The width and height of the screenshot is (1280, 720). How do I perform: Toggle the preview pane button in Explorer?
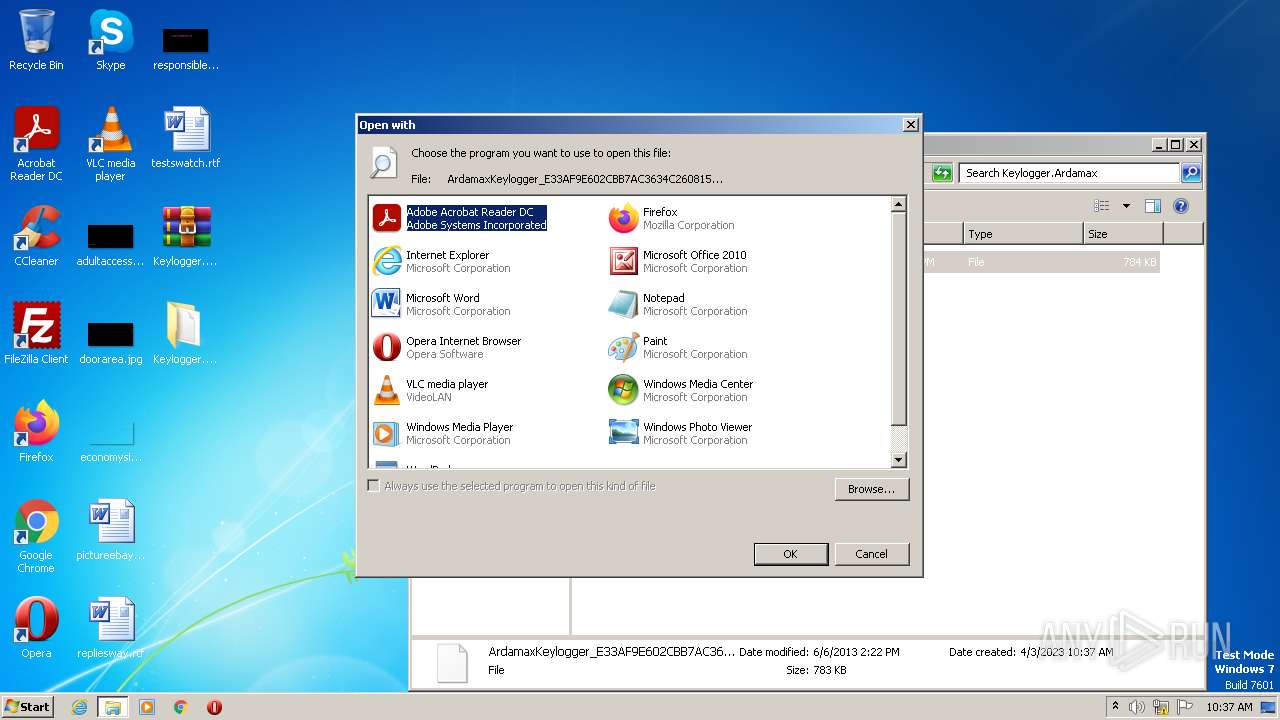[1153, 206]
